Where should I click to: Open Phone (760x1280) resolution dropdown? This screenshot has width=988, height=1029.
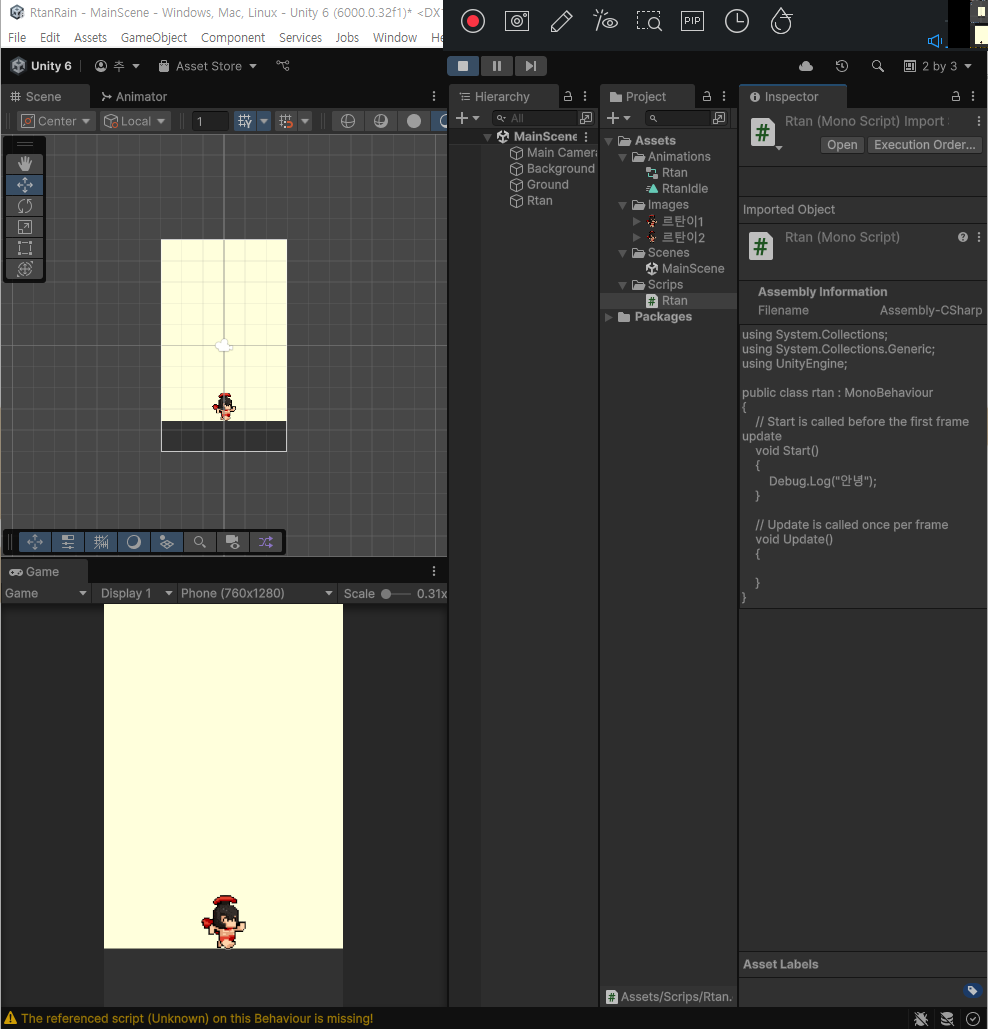coord(257,593)
